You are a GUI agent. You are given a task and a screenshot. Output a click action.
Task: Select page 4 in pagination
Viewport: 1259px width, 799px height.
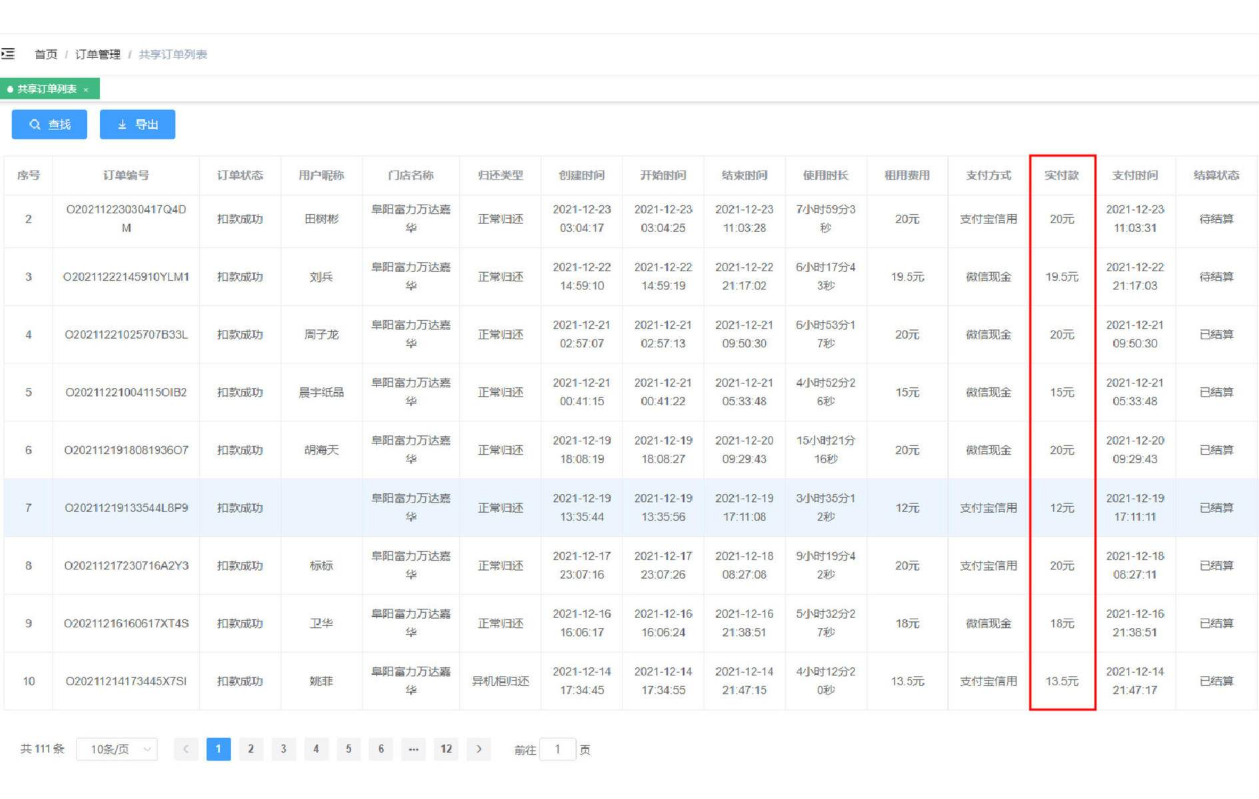[x=316, y=749]
